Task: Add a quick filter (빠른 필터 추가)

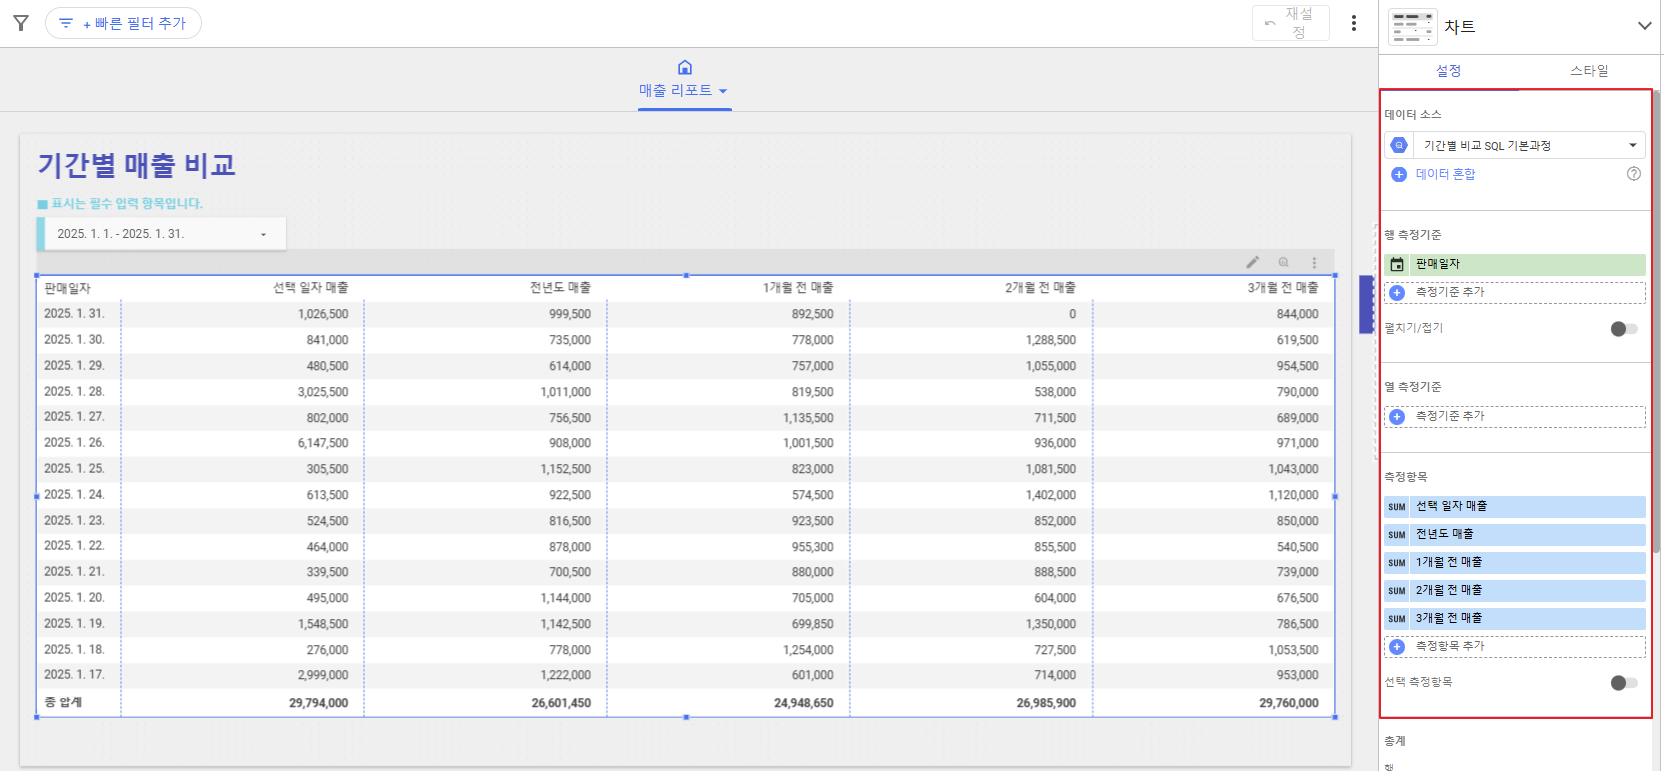Action: tap(123, 23)
